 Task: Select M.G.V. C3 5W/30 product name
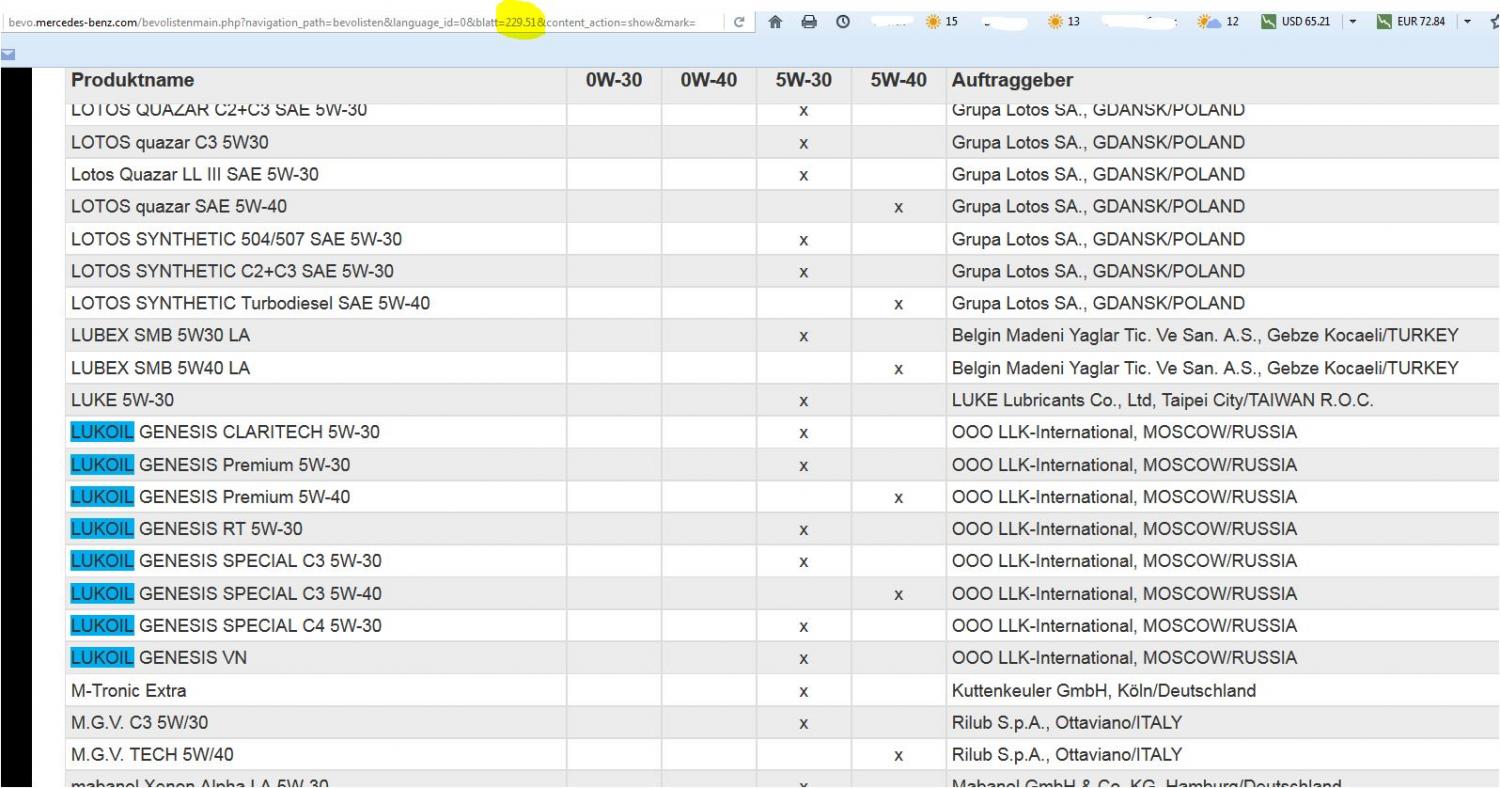tap(140, 723)
